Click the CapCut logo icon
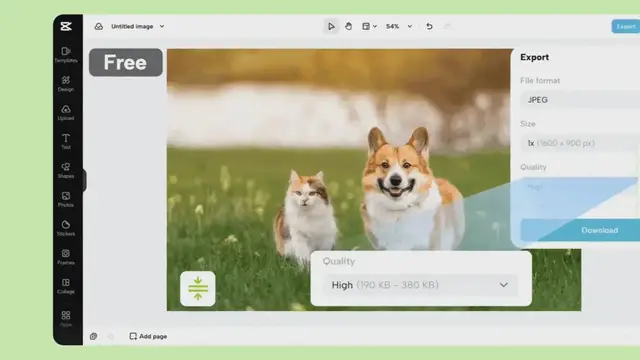The height and width of the screenshot is (360, 640). 66,26
